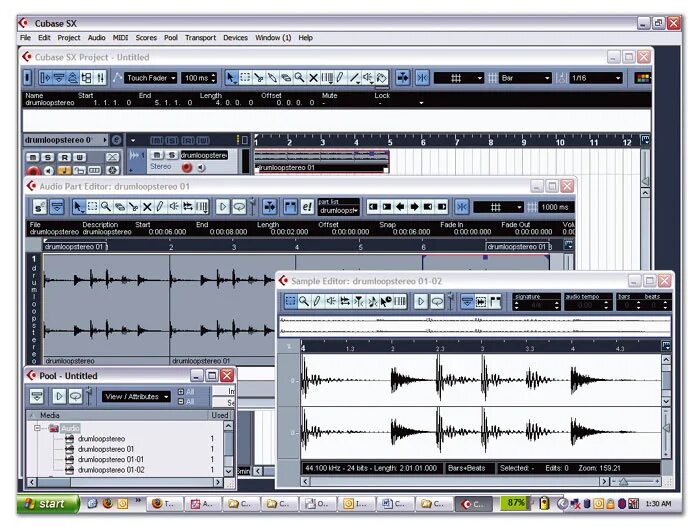Play selected clip in Pool window
Viewport: 700px width, 527px height.
(59, 396)
